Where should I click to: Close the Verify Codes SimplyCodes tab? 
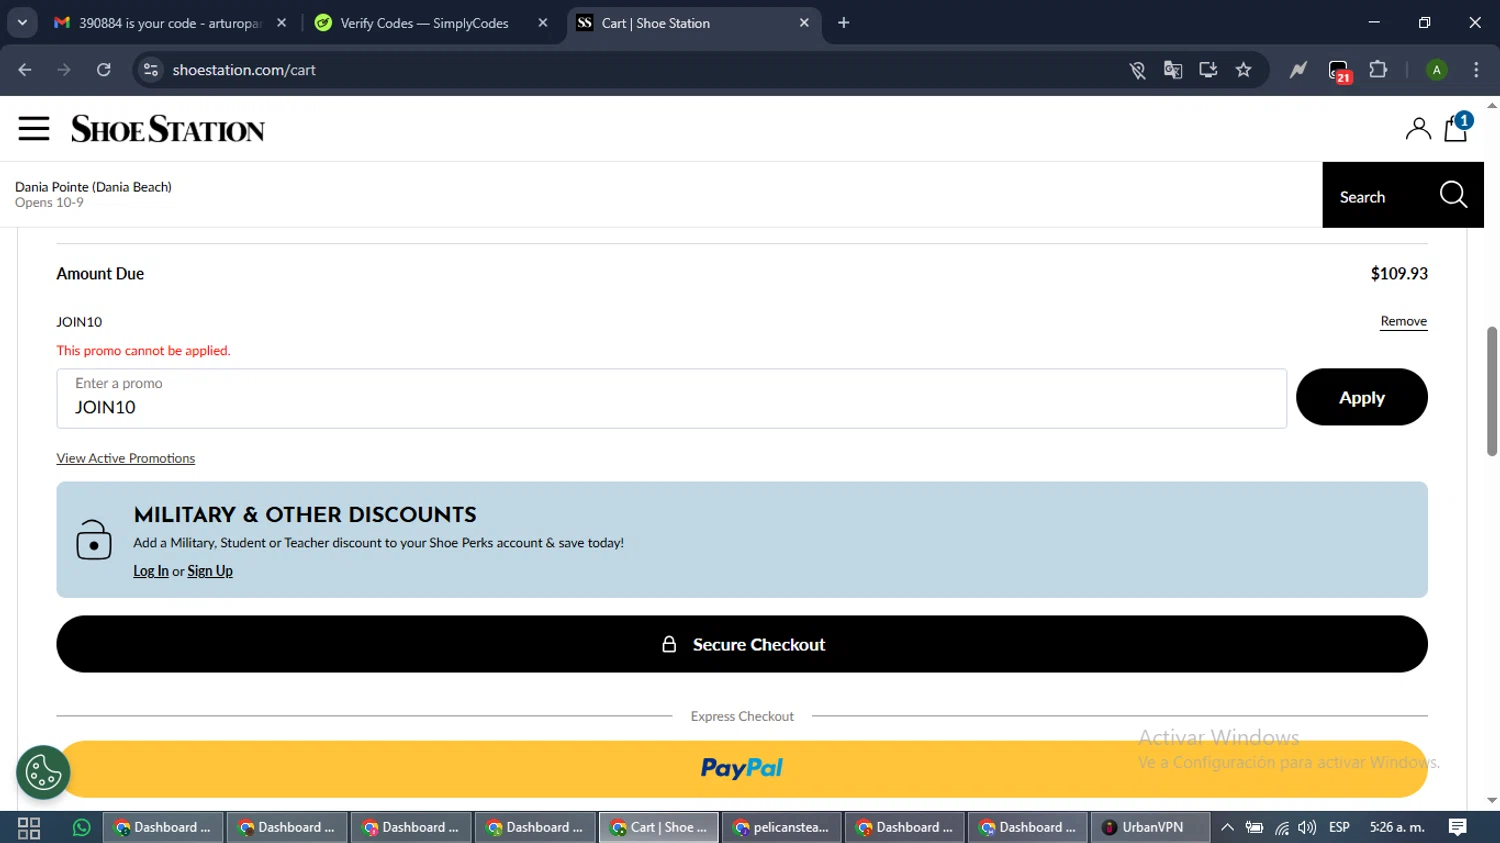coord(543,23)
